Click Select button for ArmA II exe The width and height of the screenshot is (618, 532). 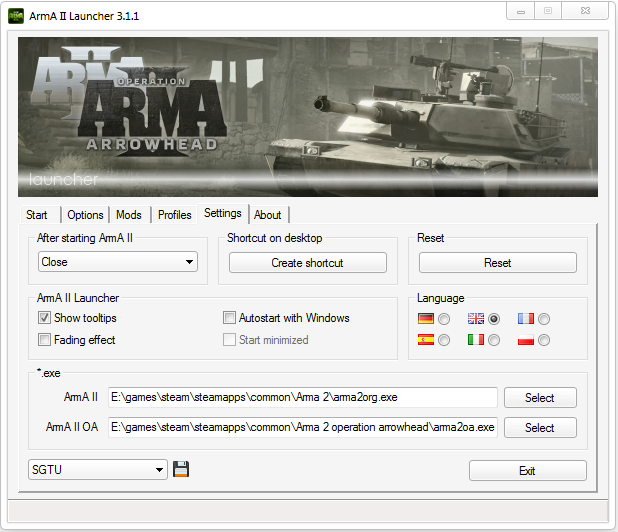tap(540, 398)
